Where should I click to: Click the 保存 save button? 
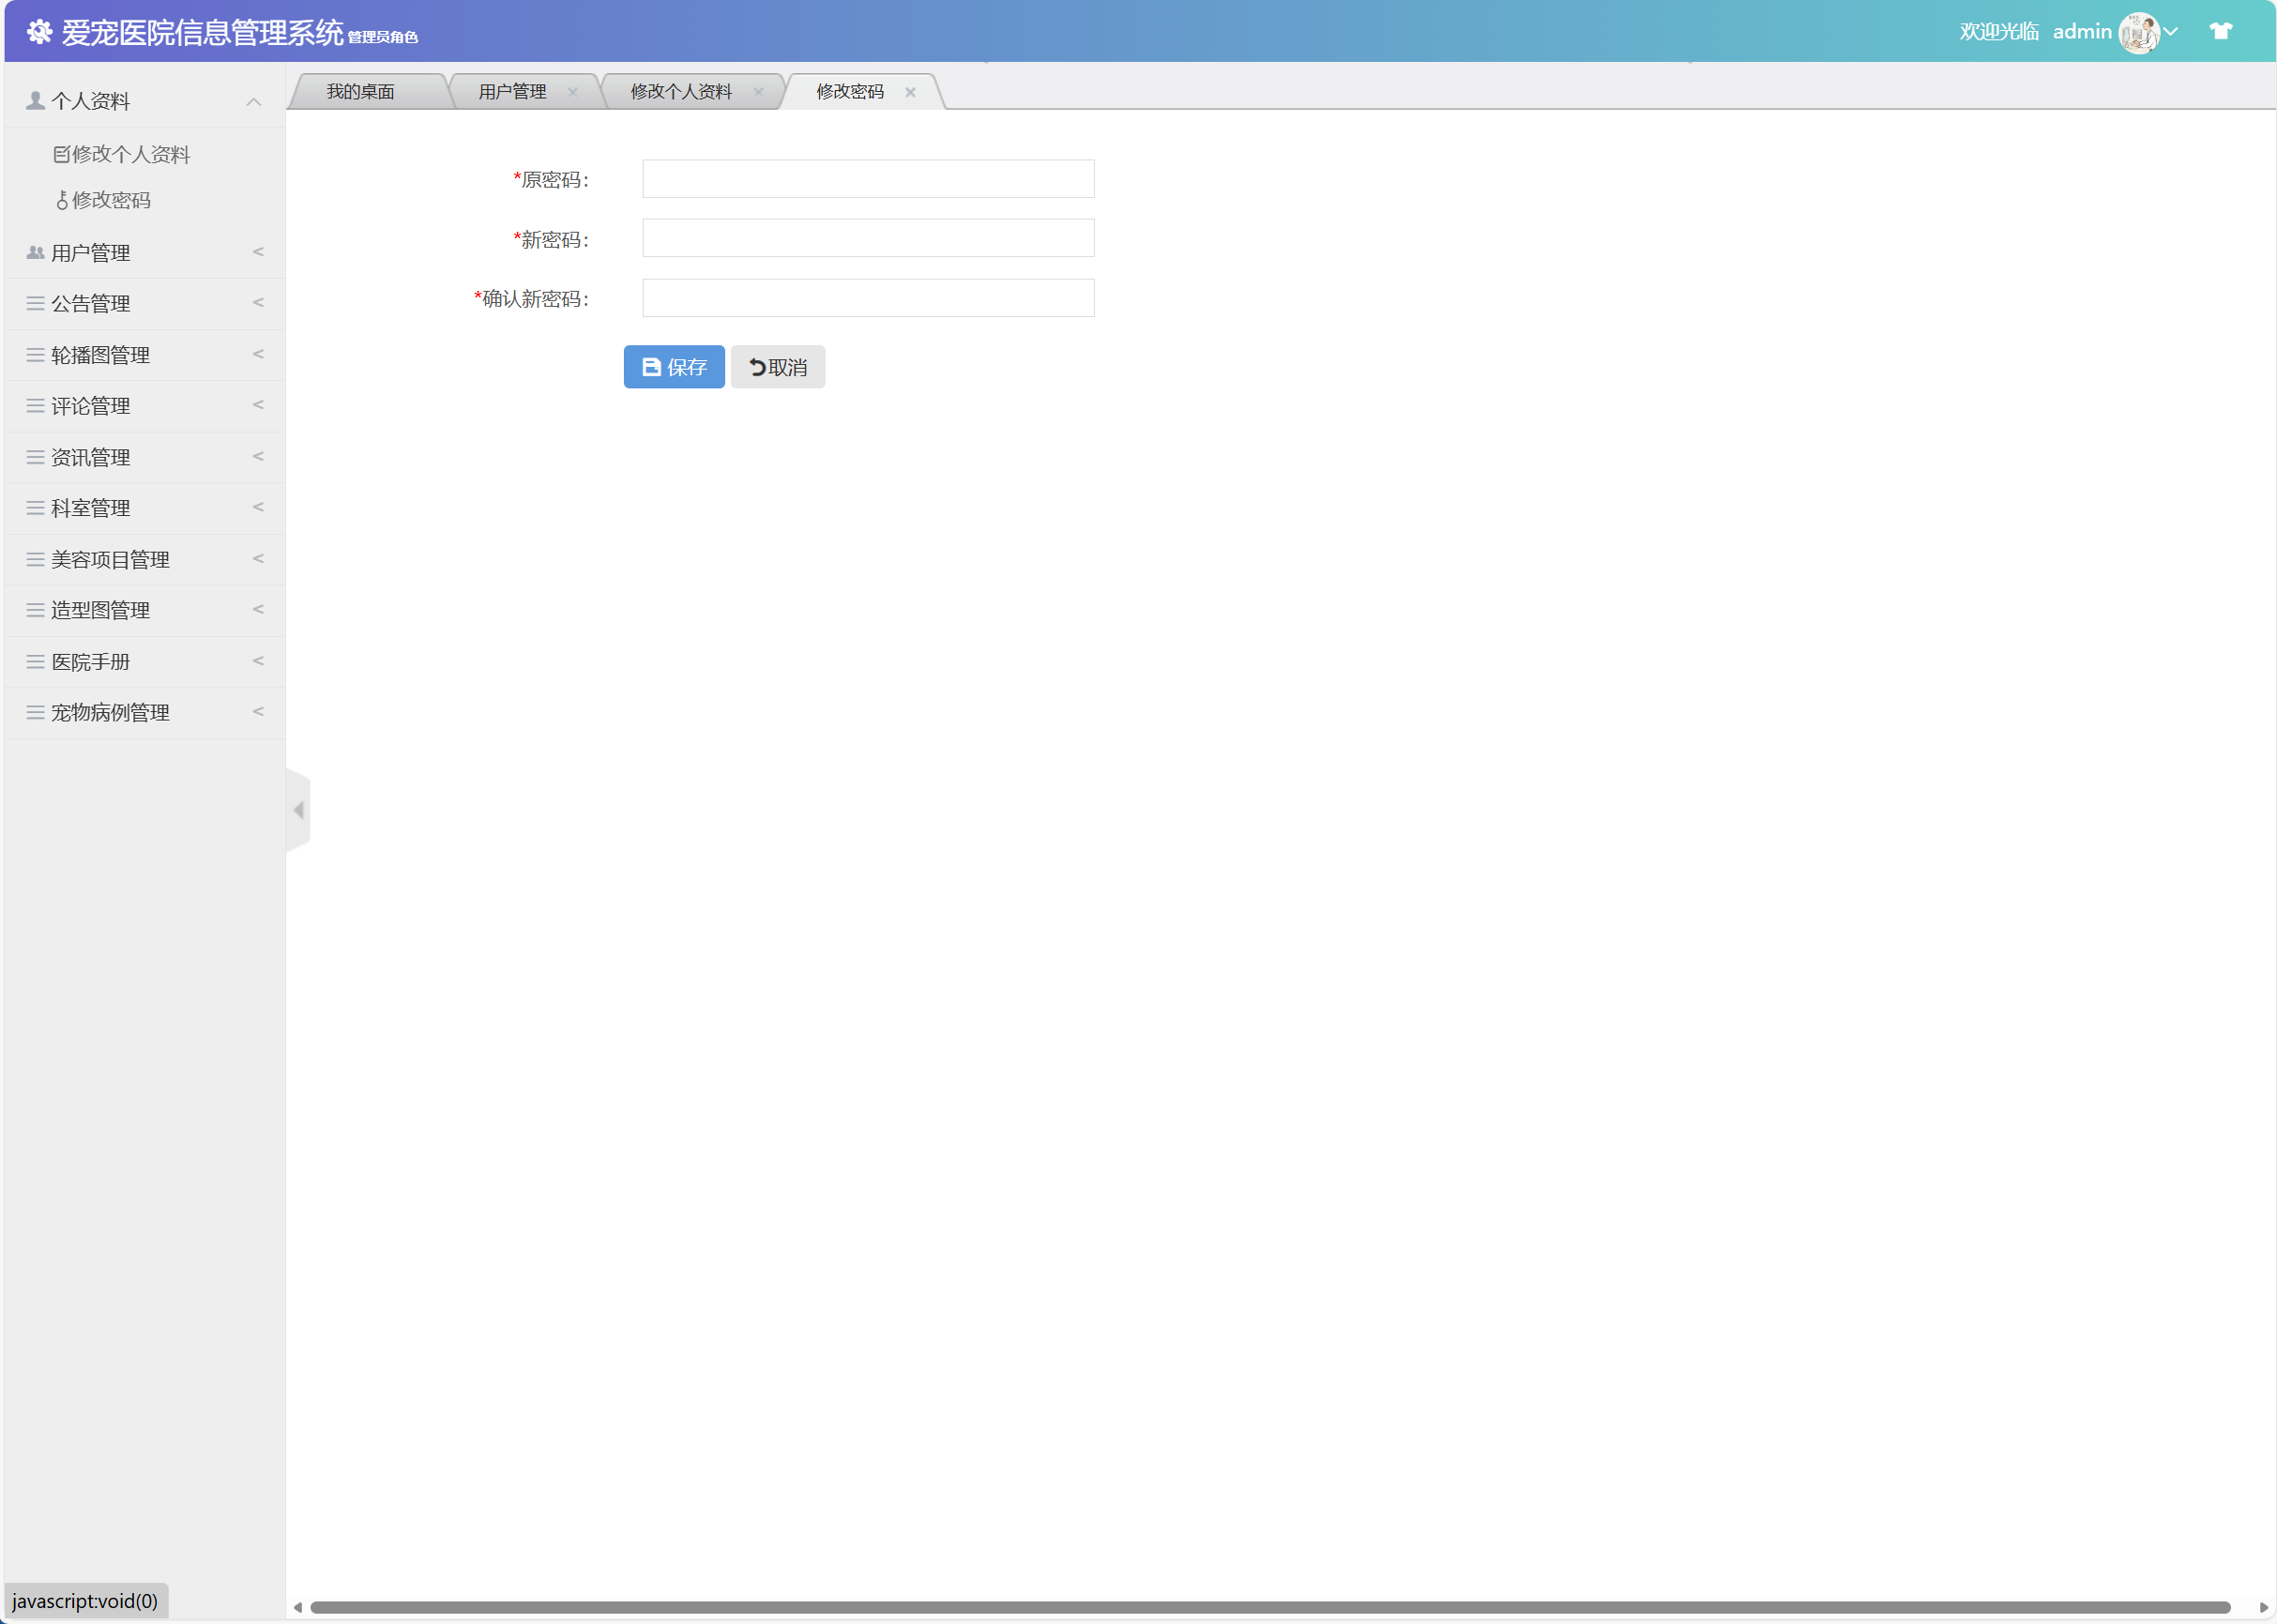tap(674, 367)
